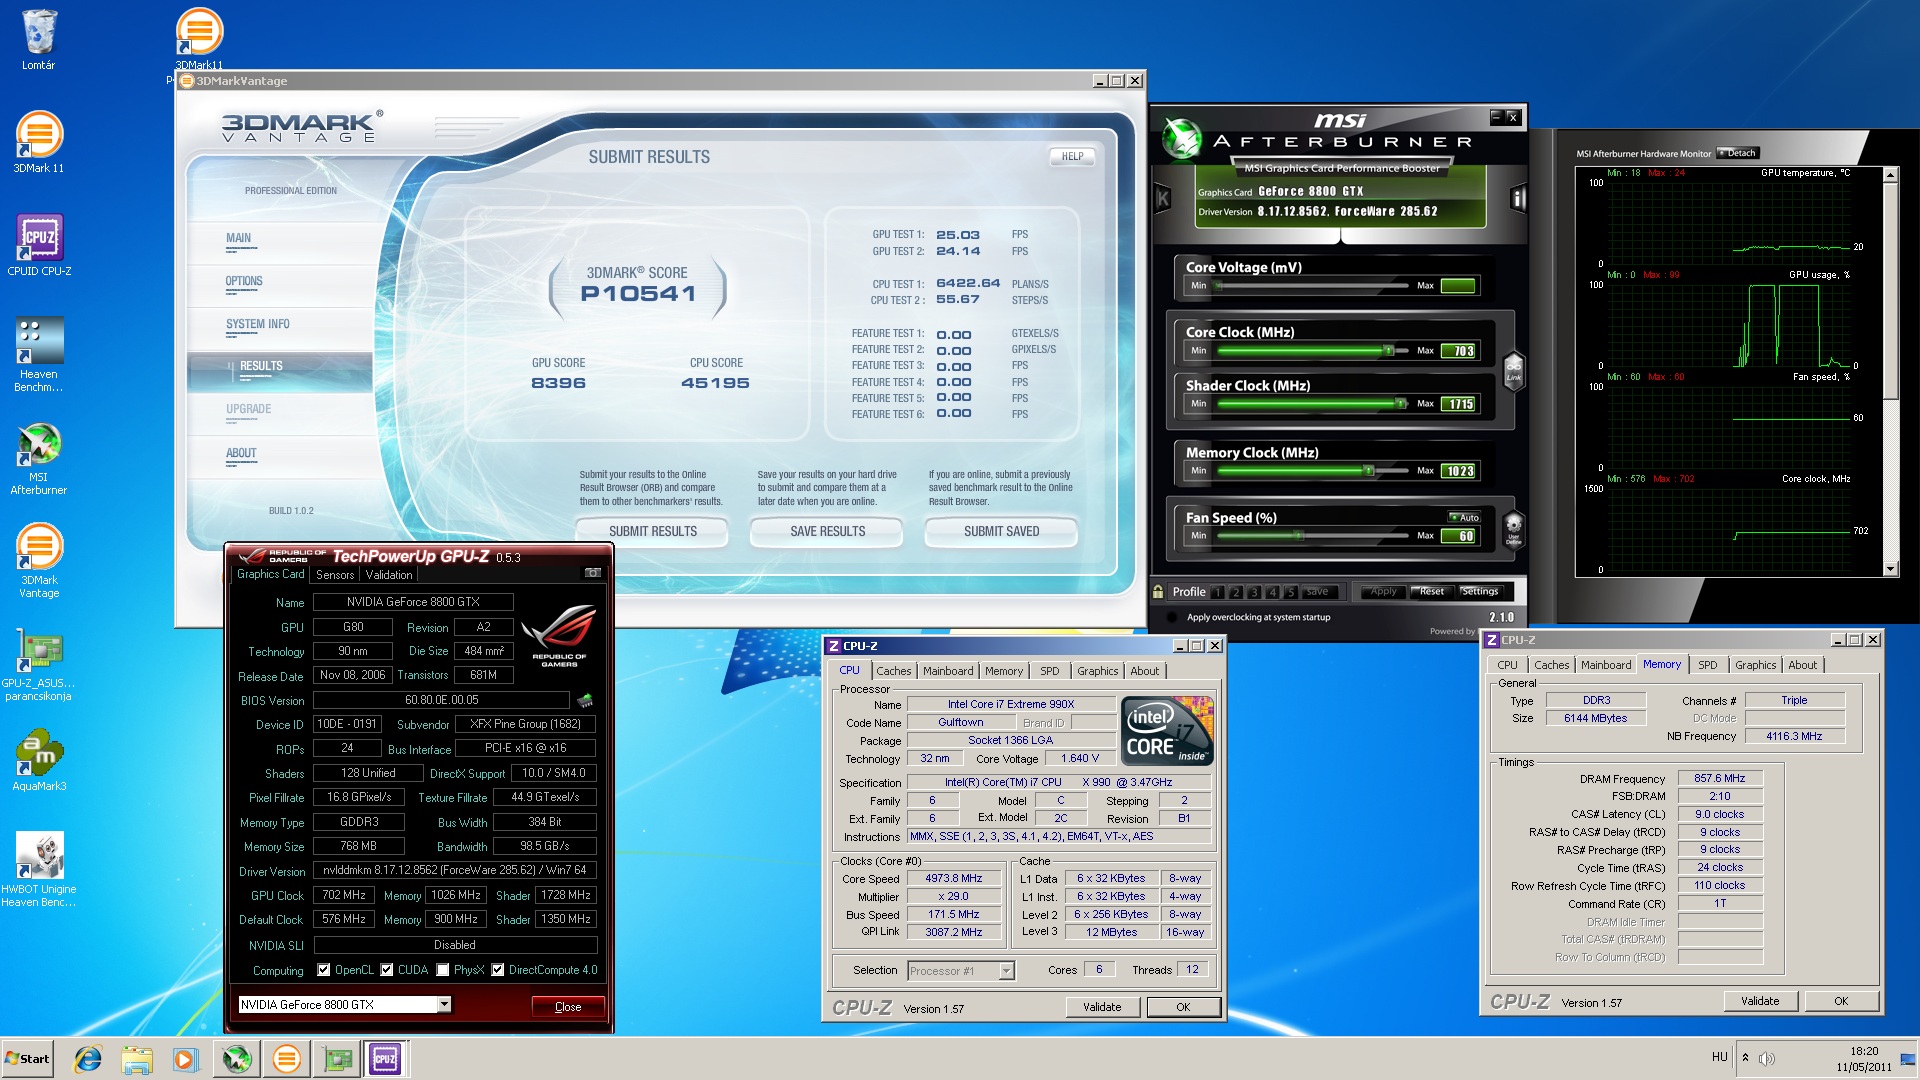Click Detach in Afterburner Hardware Monitor

[x=1739, y=153]
